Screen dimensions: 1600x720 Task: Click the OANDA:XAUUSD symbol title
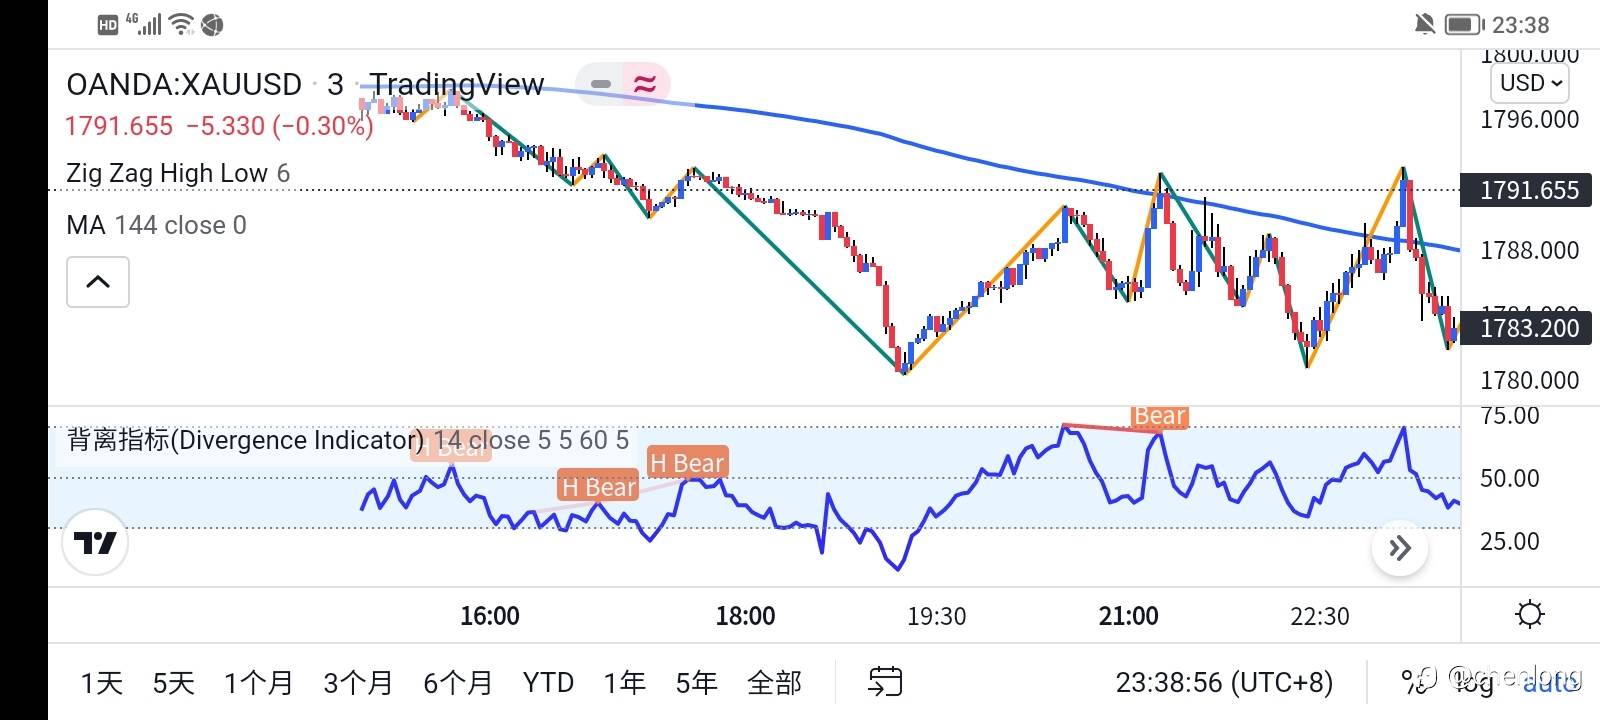[x=184, y=84]
